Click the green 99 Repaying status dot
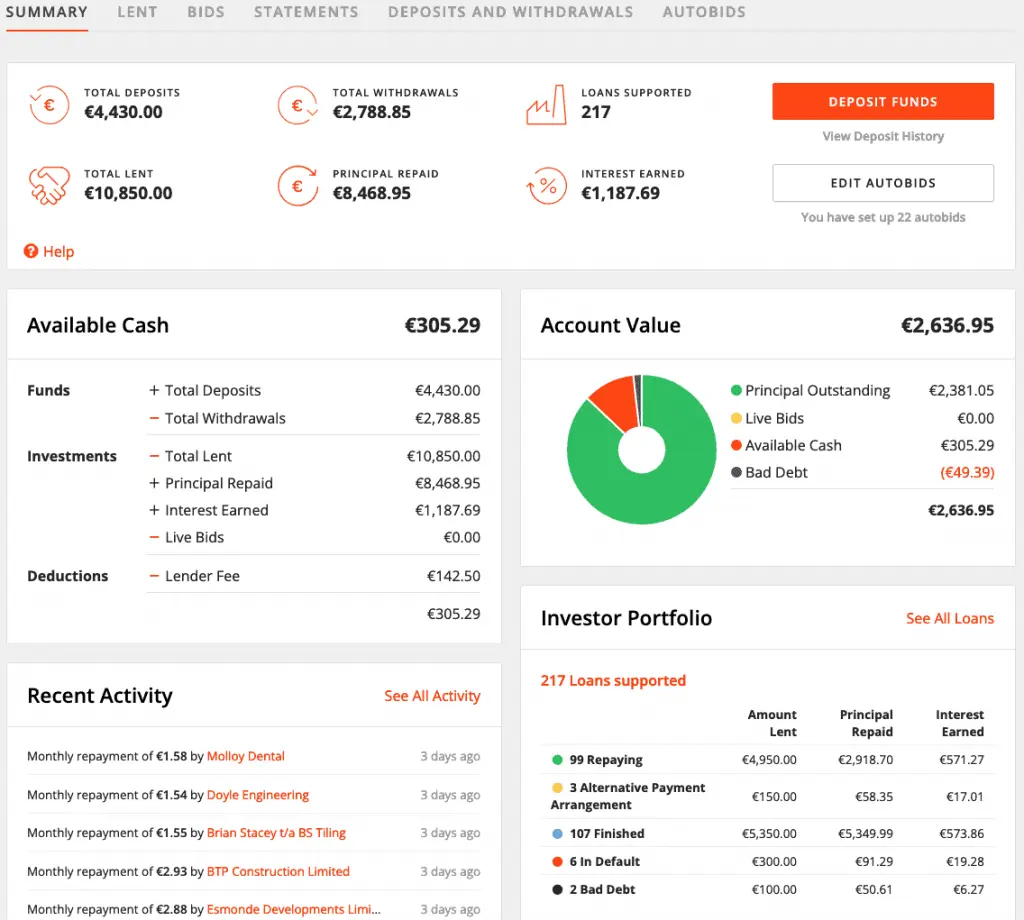Screen dimensions: 1024x920 pos(557,759)
